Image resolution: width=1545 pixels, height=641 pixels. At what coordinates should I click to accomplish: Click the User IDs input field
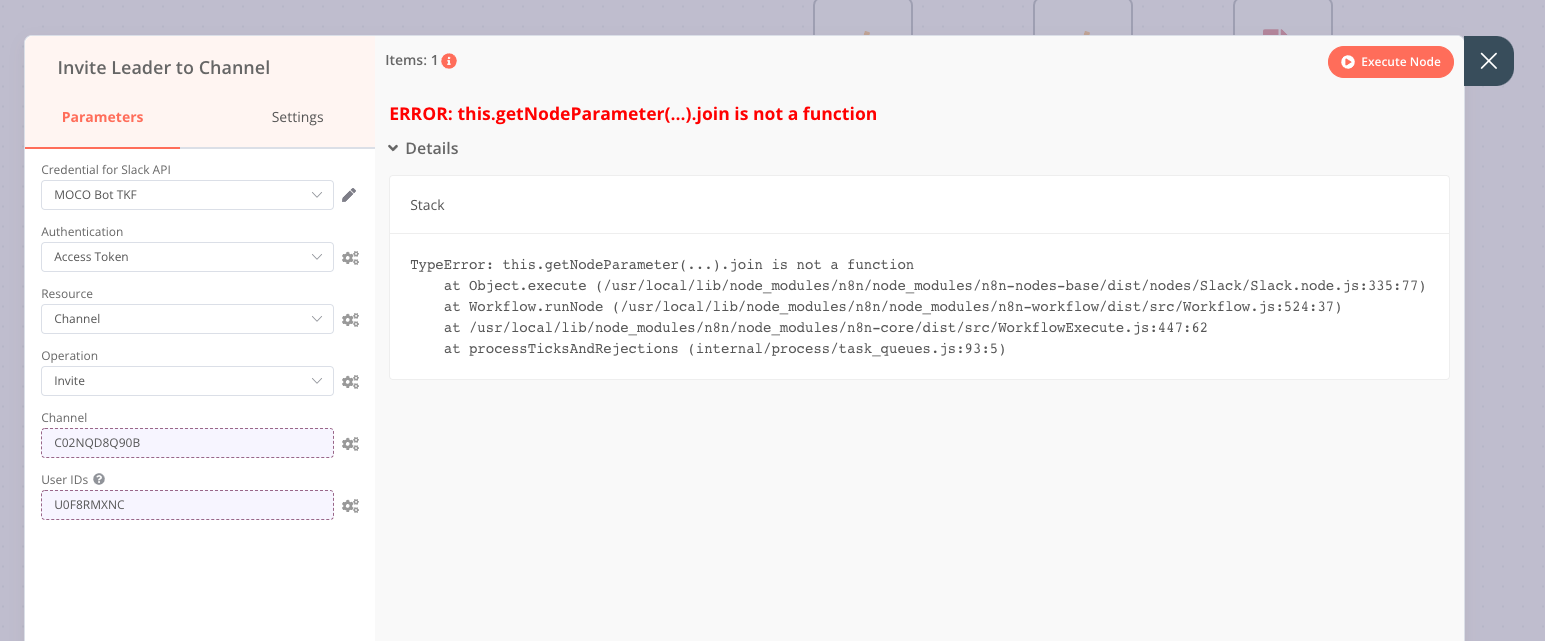point(187,505)
